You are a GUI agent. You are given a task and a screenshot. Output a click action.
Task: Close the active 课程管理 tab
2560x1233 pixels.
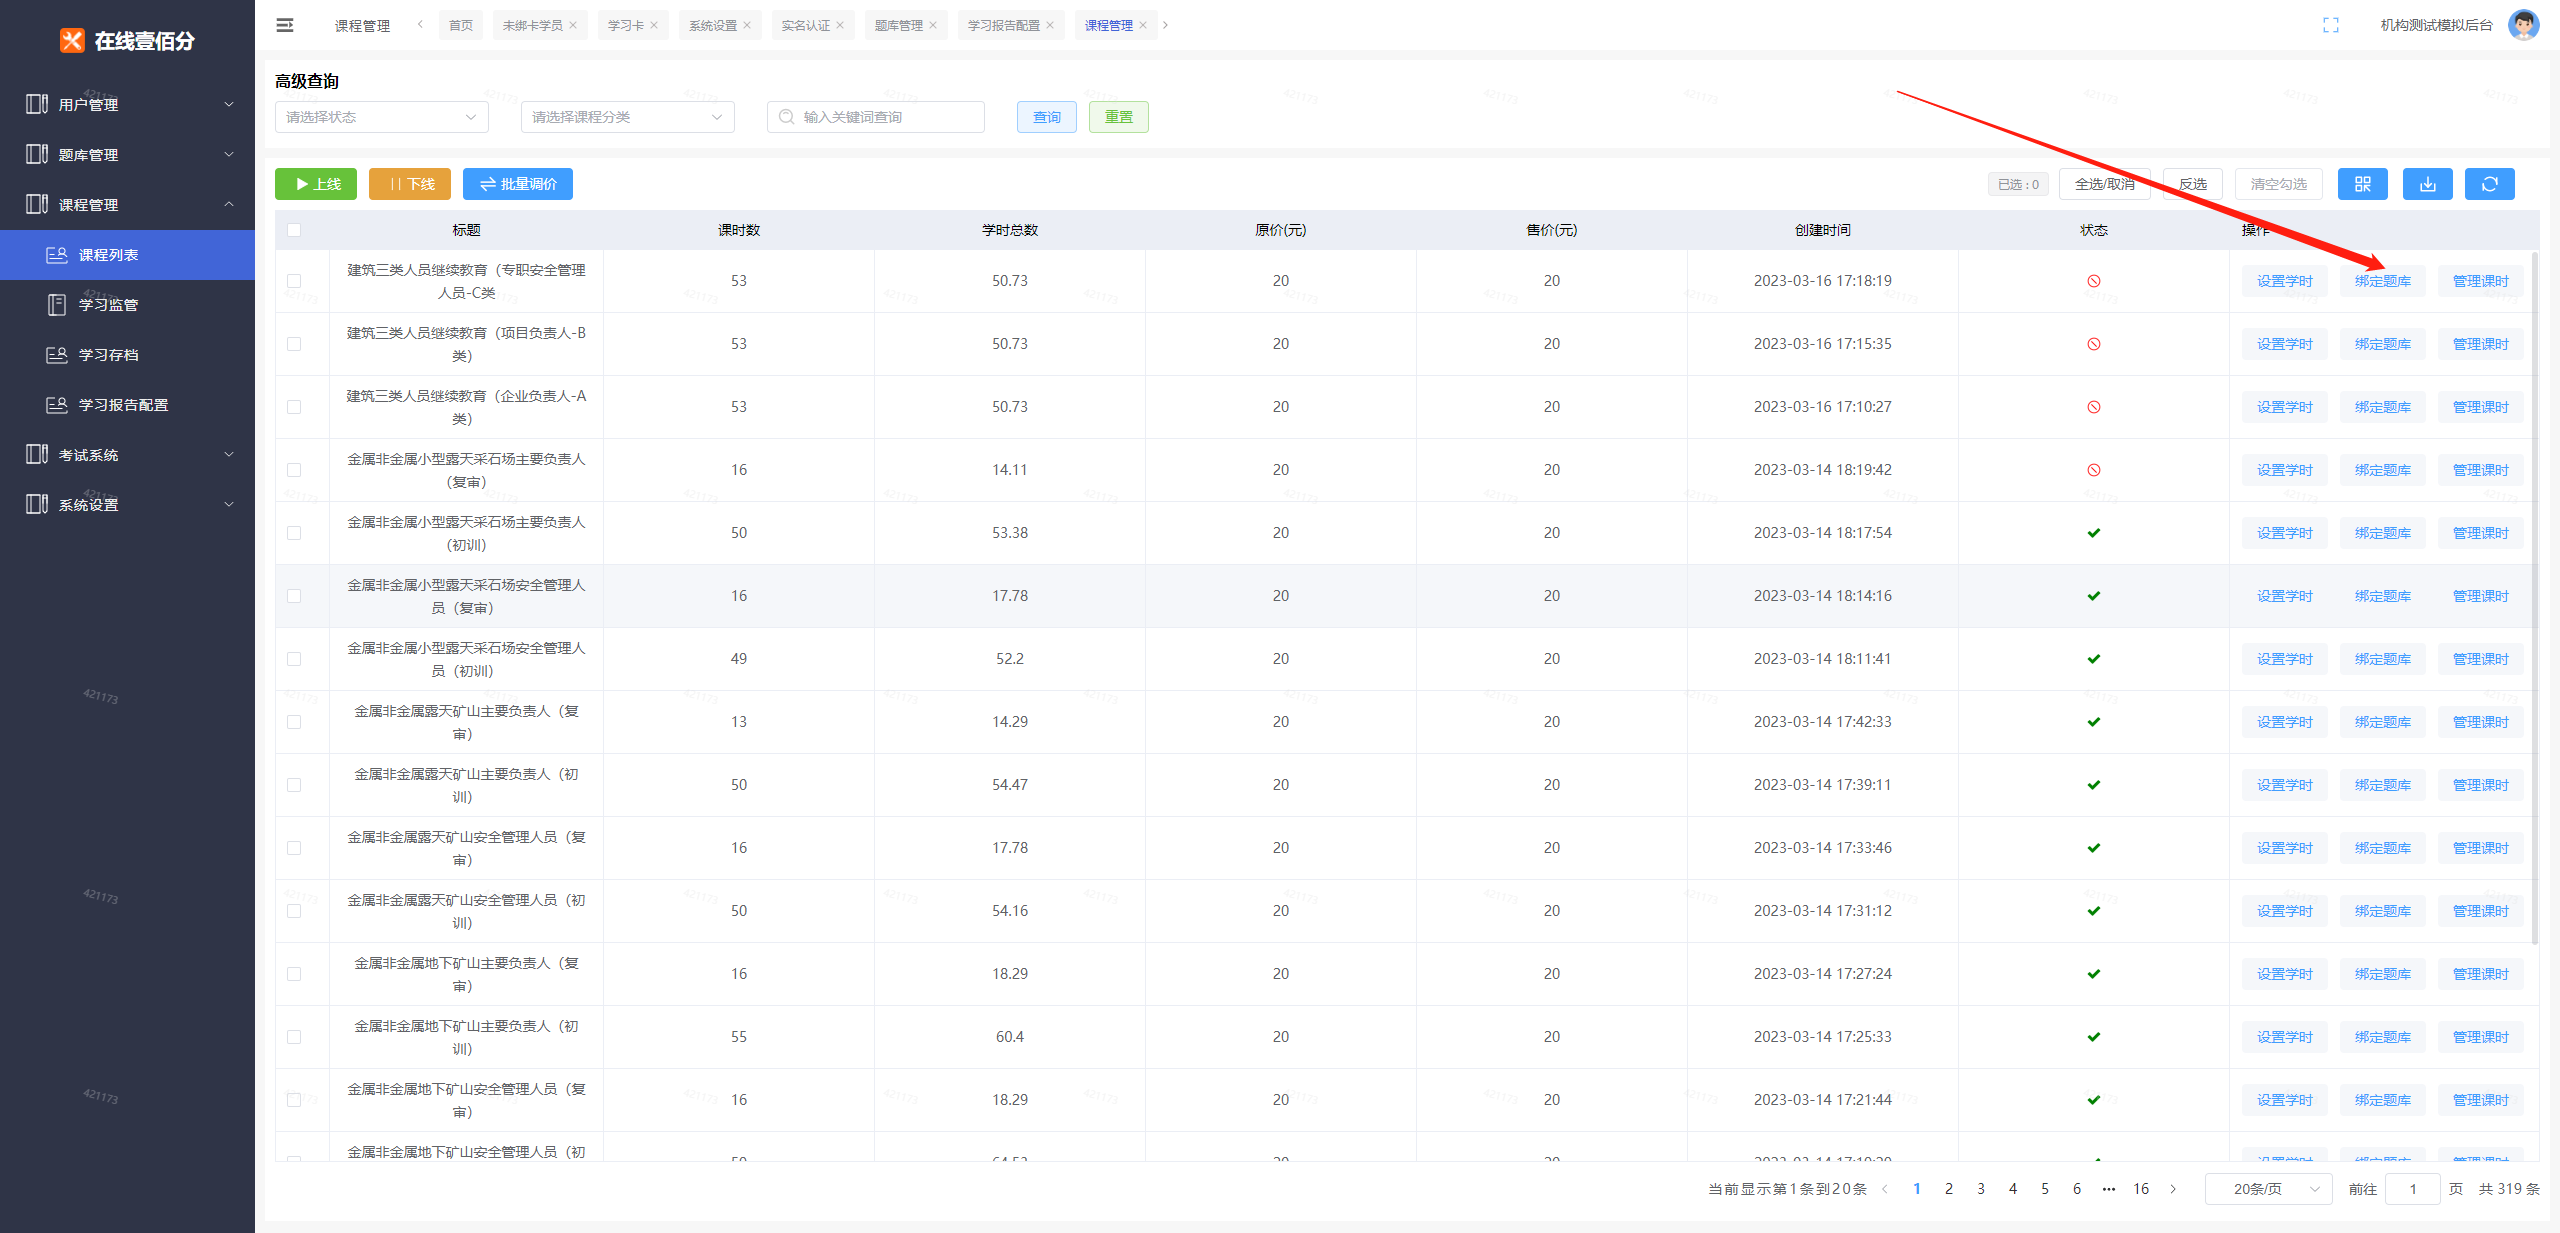click(1143, 25)
